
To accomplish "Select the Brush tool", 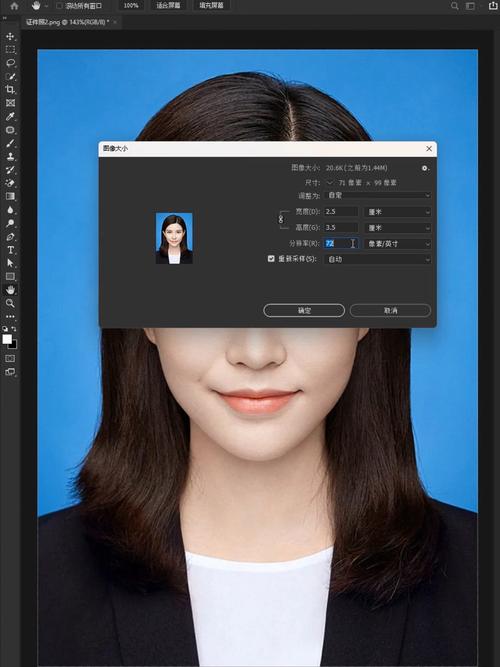I will [10, 143].
